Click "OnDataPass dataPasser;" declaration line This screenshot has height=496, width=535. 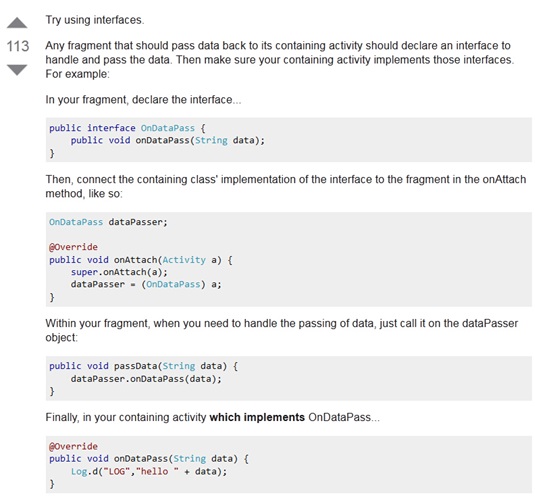[x=108, y=222]
